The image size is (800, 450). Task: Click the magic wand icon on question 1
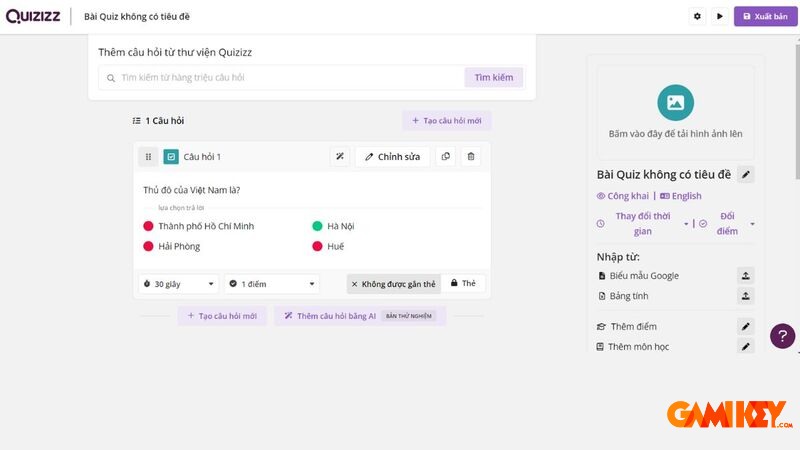[340, 157]
